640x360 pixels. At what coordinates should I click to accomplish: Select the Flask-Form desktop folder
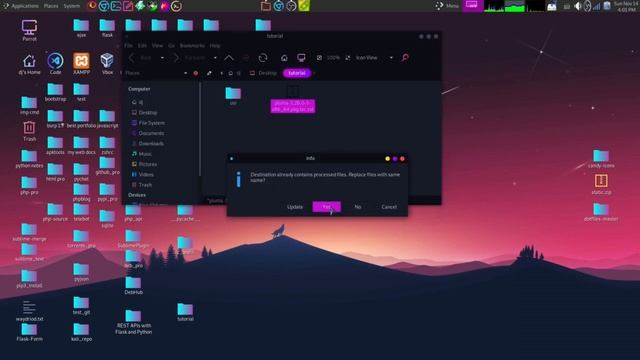pyautogui.click(x=29, y=332)
